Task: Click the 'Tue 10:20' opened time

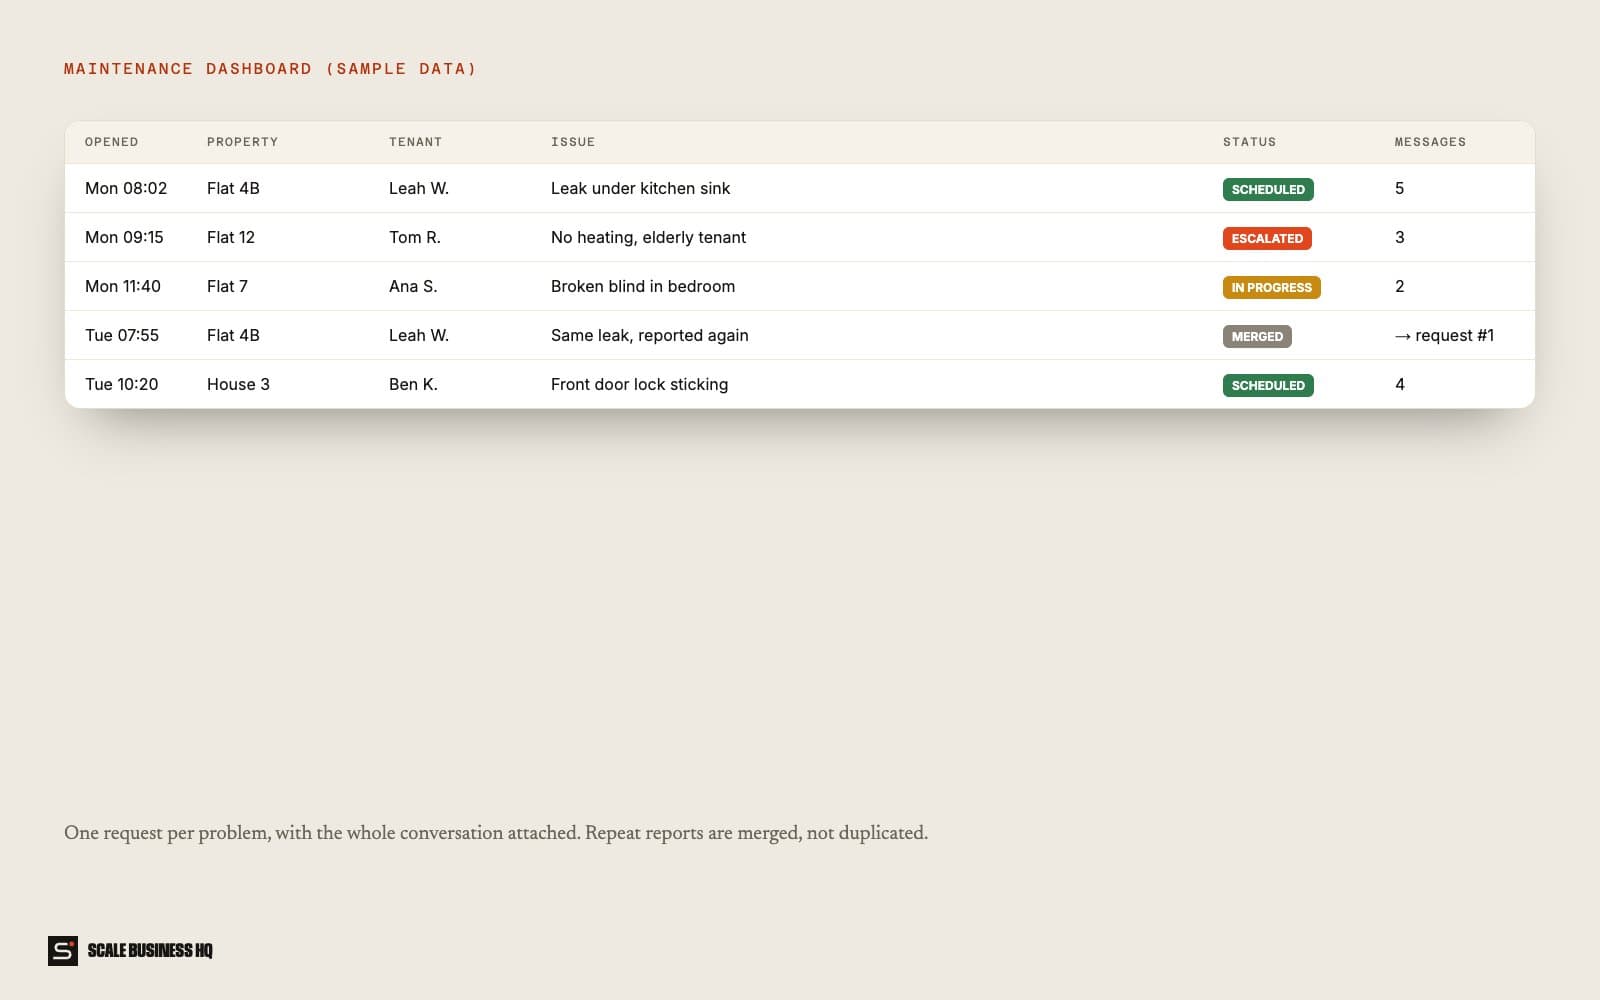Action: (122, 384)
